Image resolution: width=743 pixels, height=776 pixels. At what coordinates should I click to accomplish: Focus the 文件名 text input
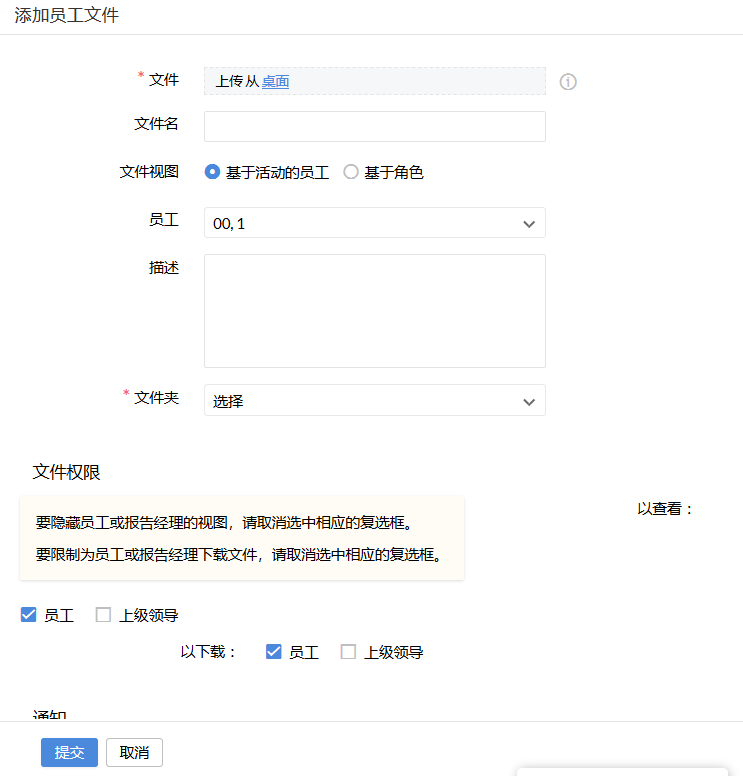[374, 127]
